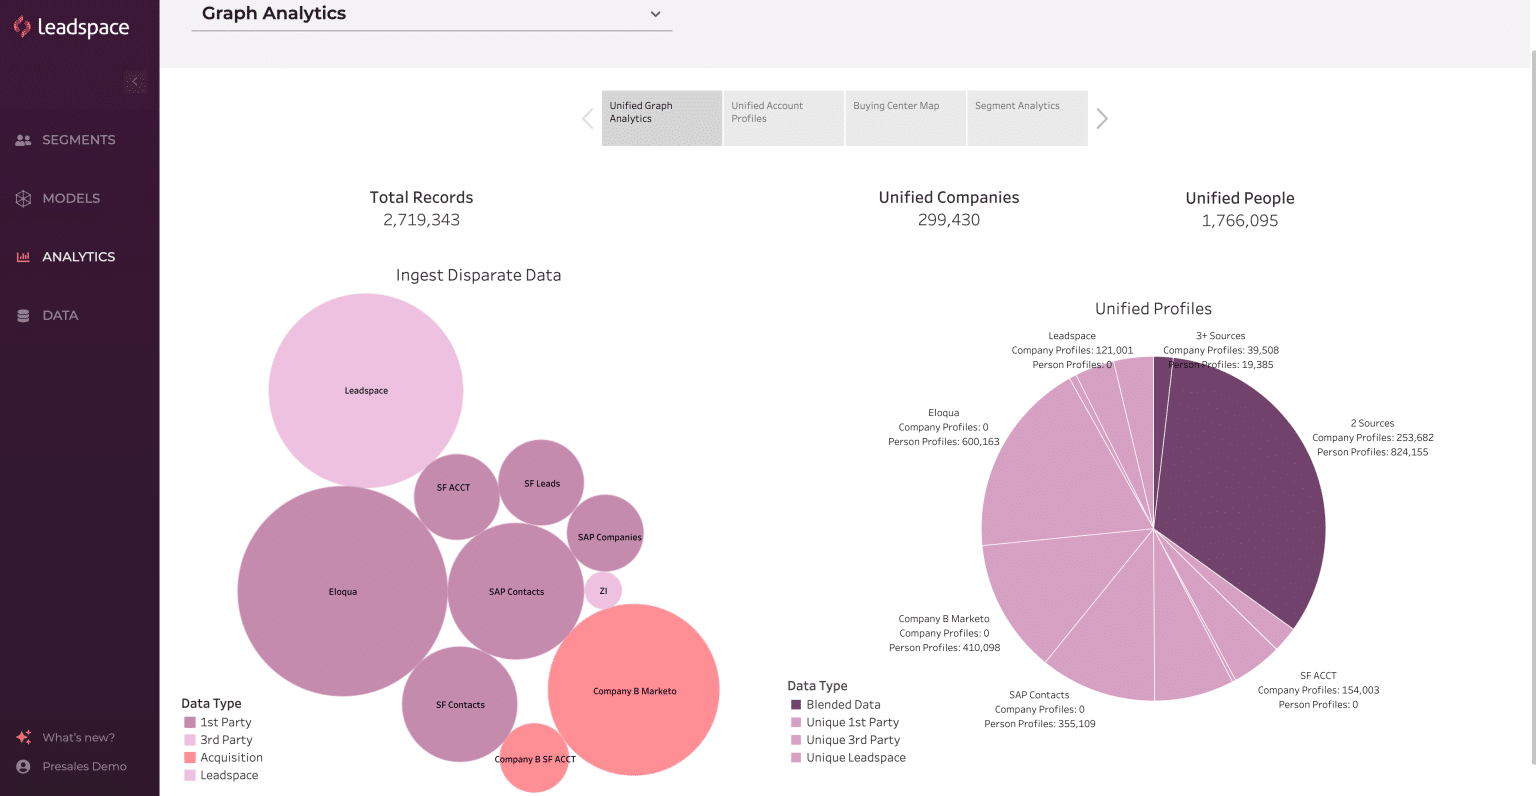Open the Presales Demo account icon
This screenshot has height=796, width=1536.
22,766
